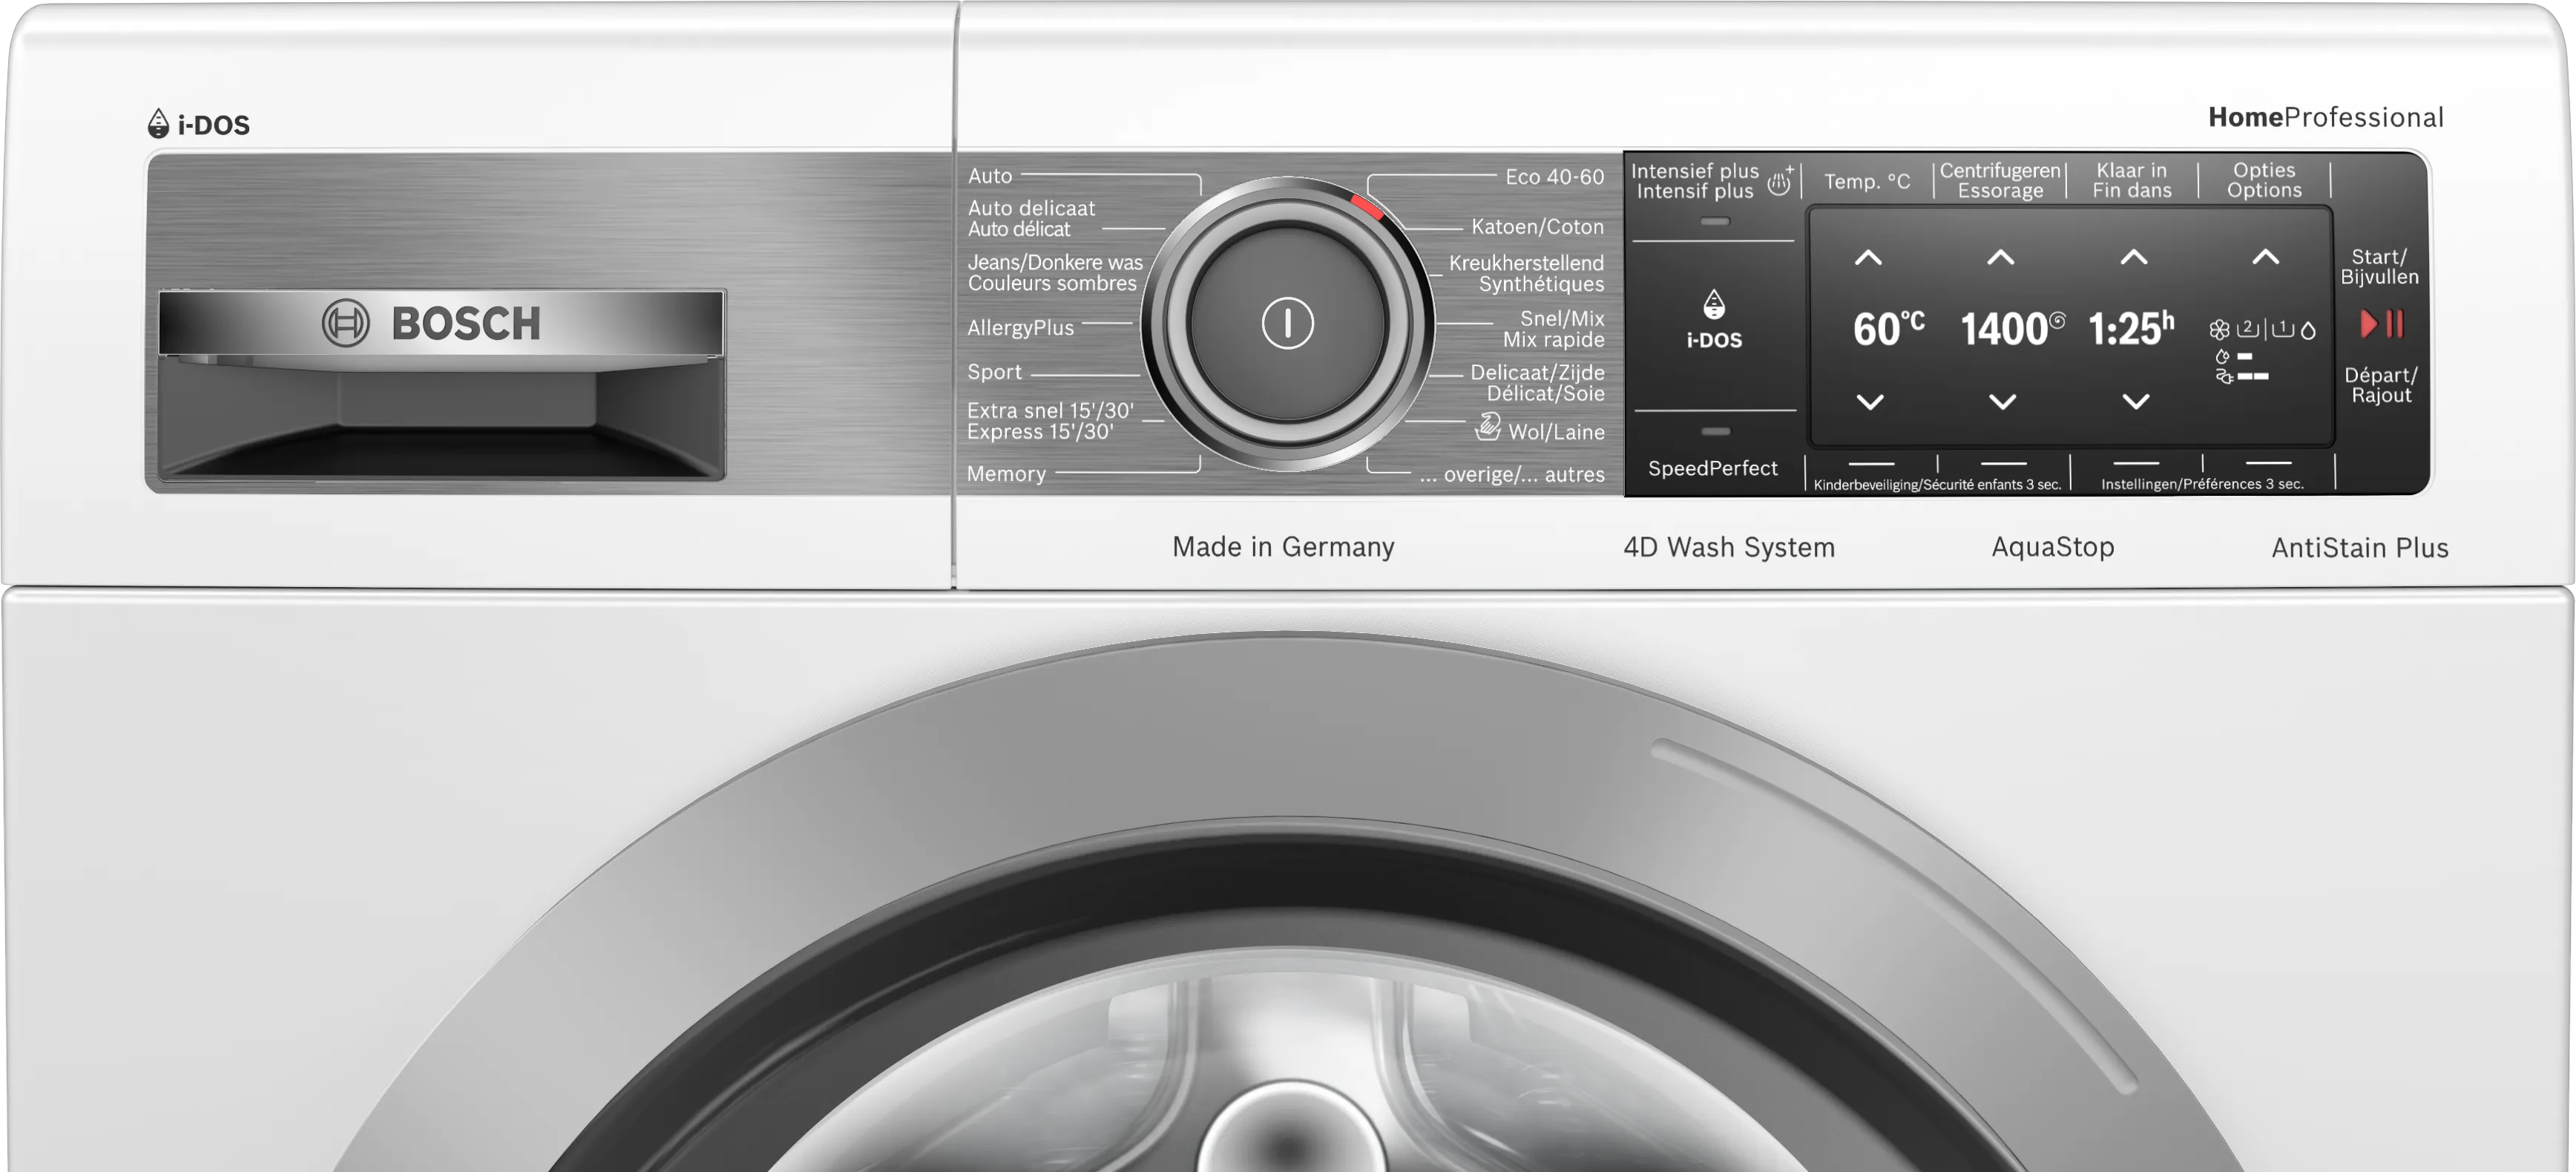Viewport: 2576px width, 1172px height.
Task: Tap the Opties/Options label
Action: (2264, 180)
